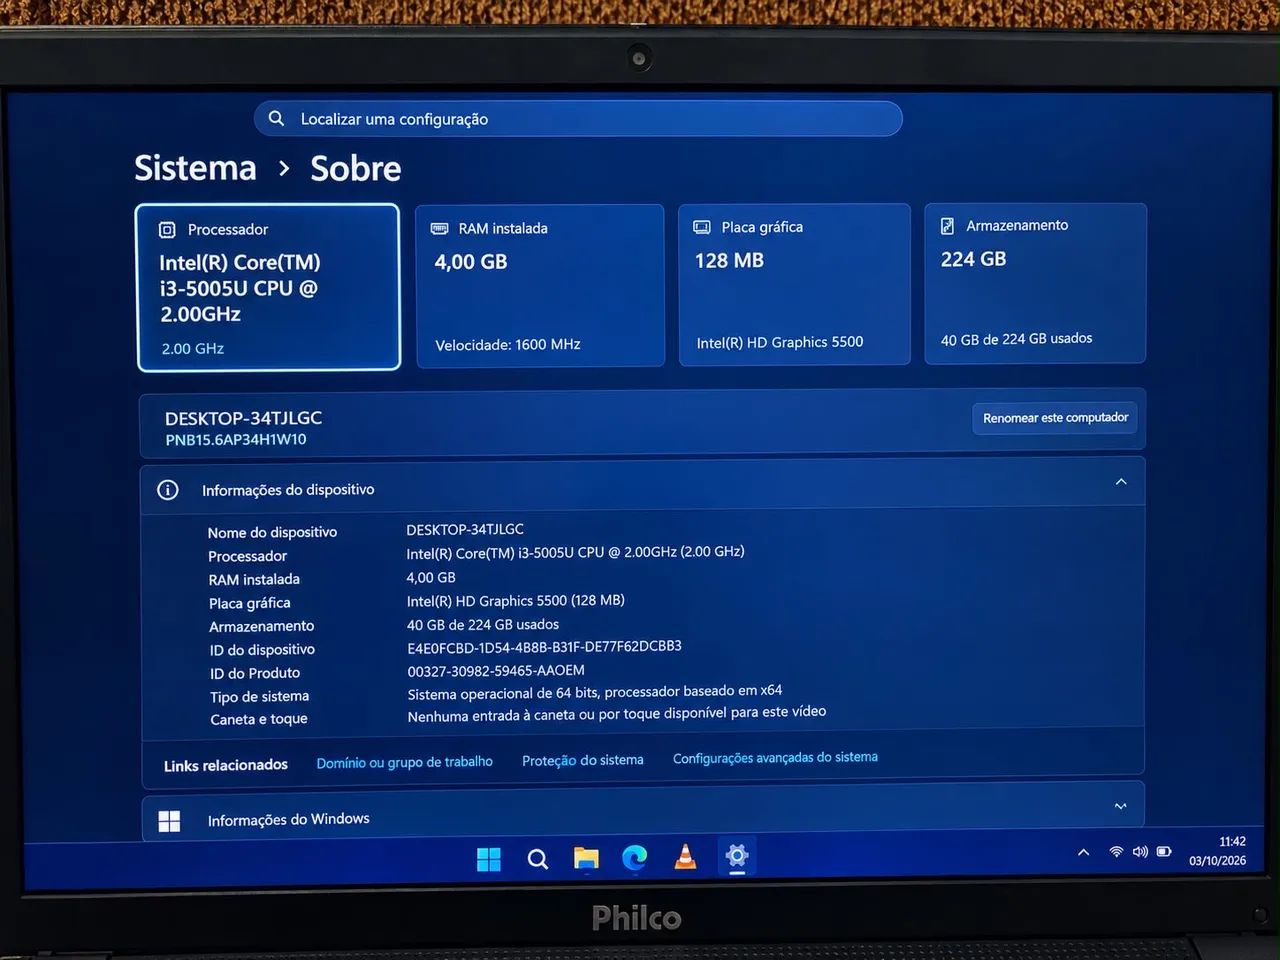Image resolution: width=1280 pixels, height=960 pixels.
Task: Click Renomear este computador button
Action: (x=1055, y=418)
